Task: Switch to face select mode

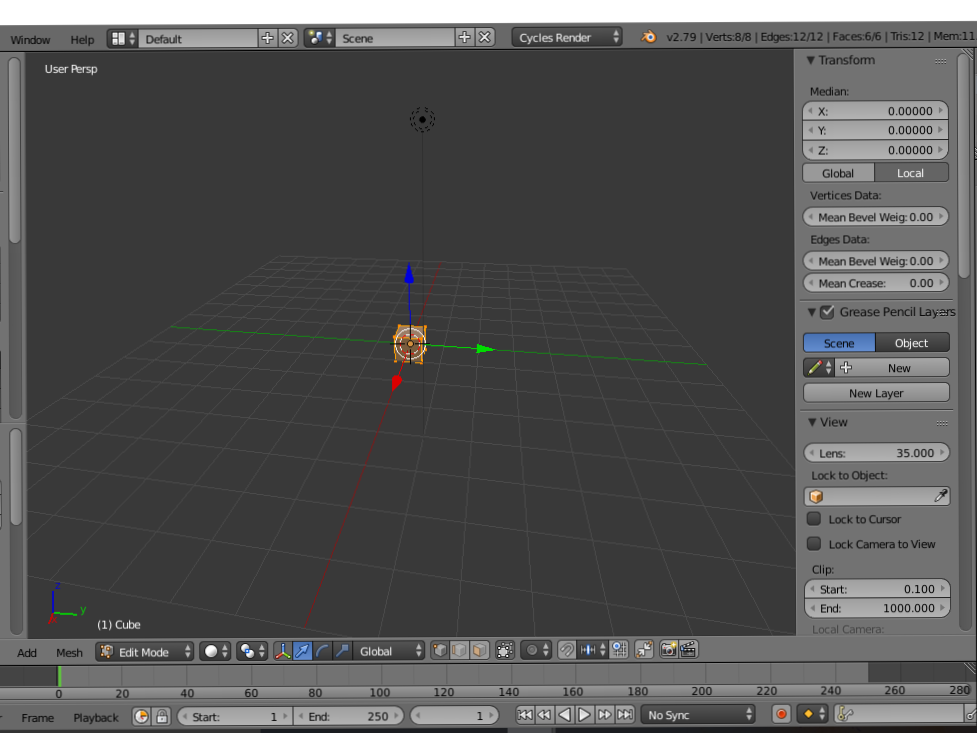Action: click(x=477, y=650)
